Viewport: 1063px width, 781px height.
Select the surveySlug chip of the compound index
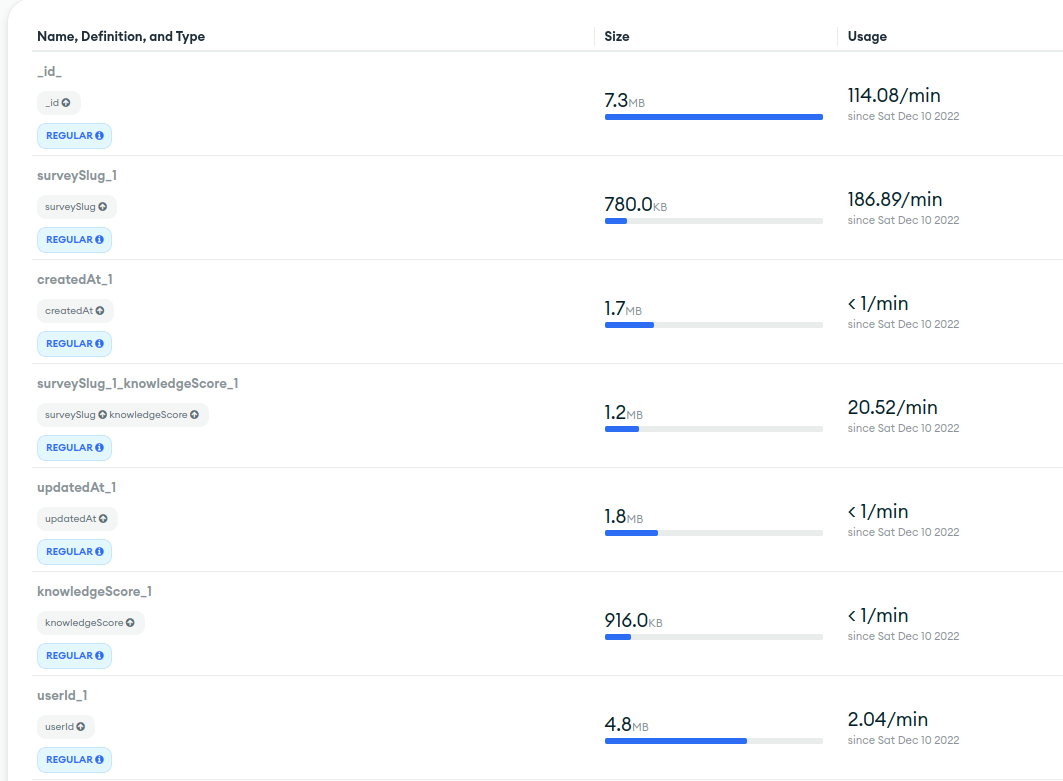coord(72,414)
